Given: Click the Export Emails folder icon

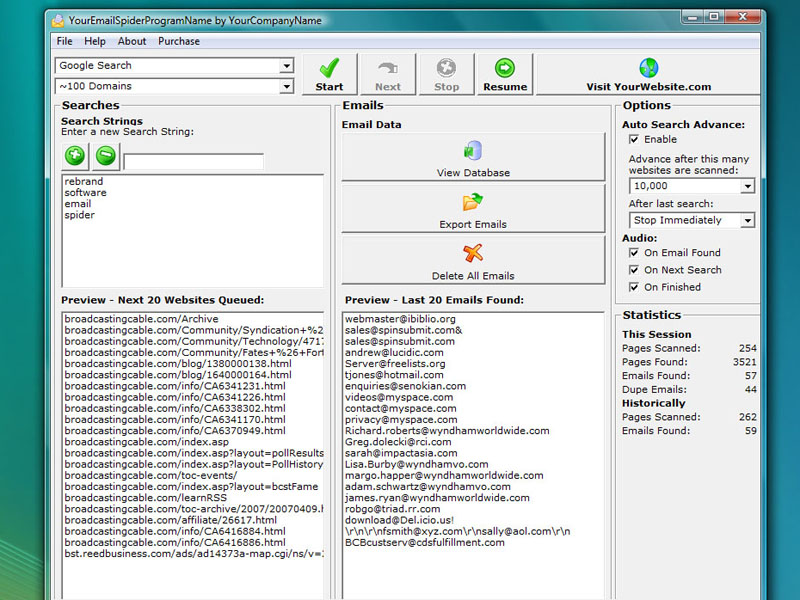Looking at the screenshot, I should tap(473, 202).
